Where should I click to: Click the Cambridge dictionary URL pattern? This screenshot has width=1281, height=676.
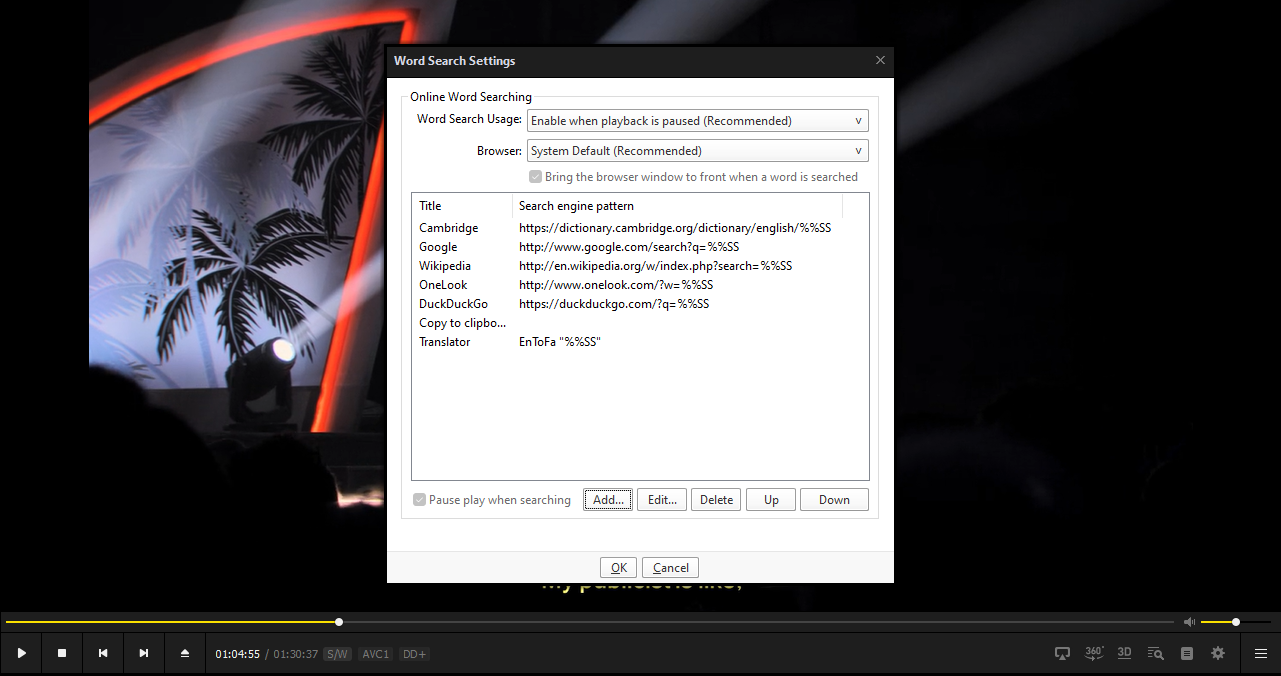(x=675, y=228)
